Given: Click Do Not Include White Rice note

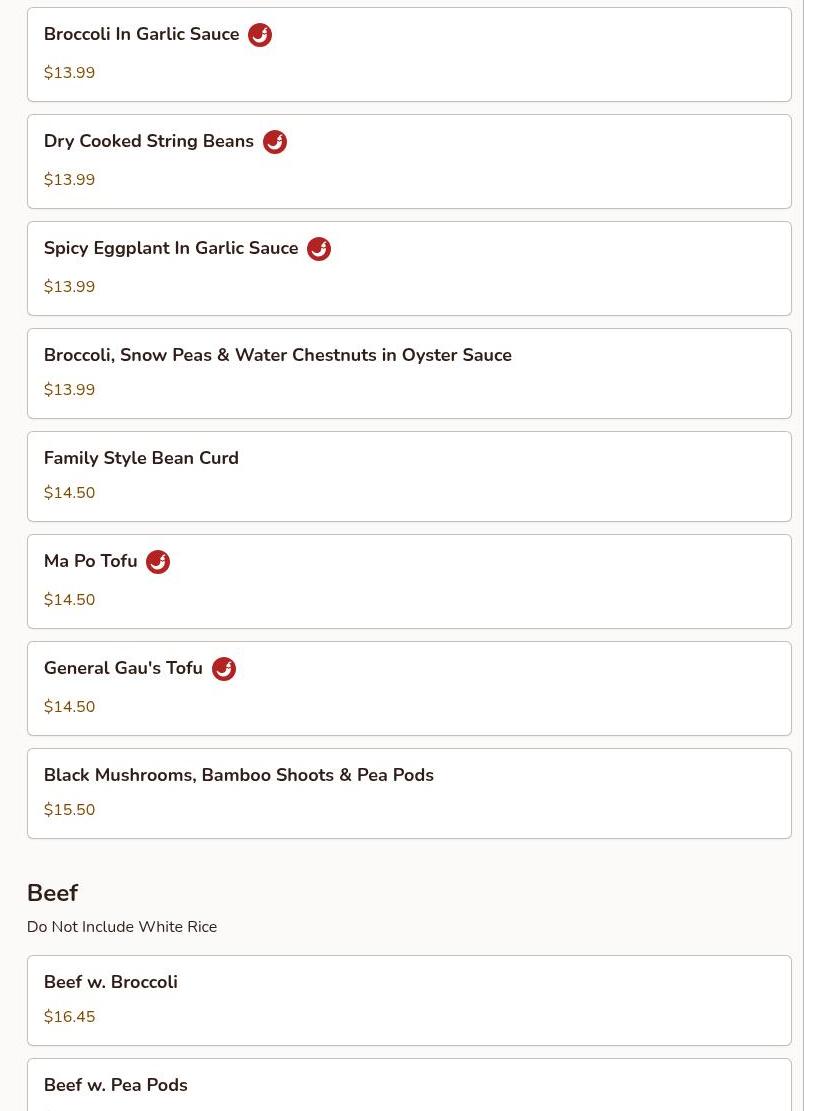Looking at the screenshot, I should (122, 927).
